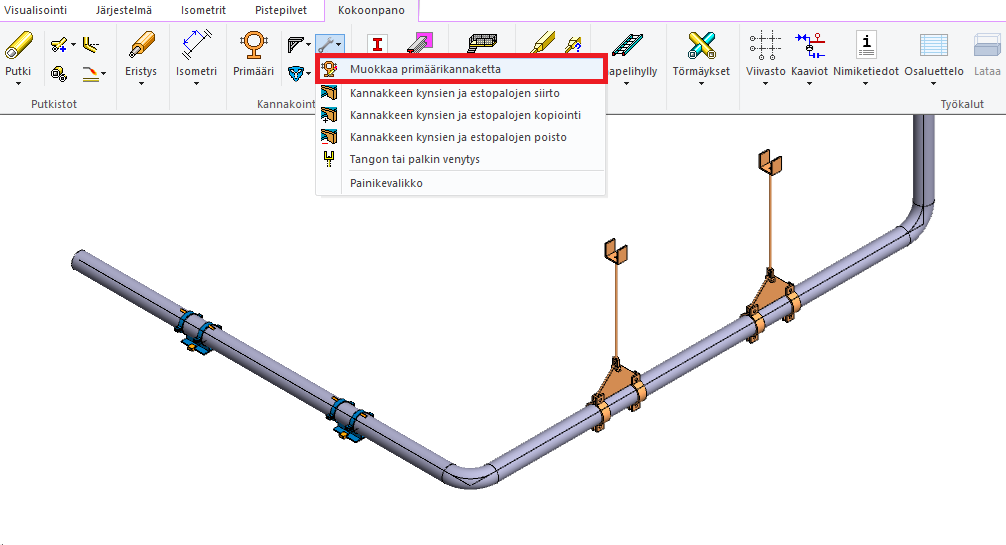Choose Kannakkeen kynsien ja estopalojen poisto

coord(461,137)
